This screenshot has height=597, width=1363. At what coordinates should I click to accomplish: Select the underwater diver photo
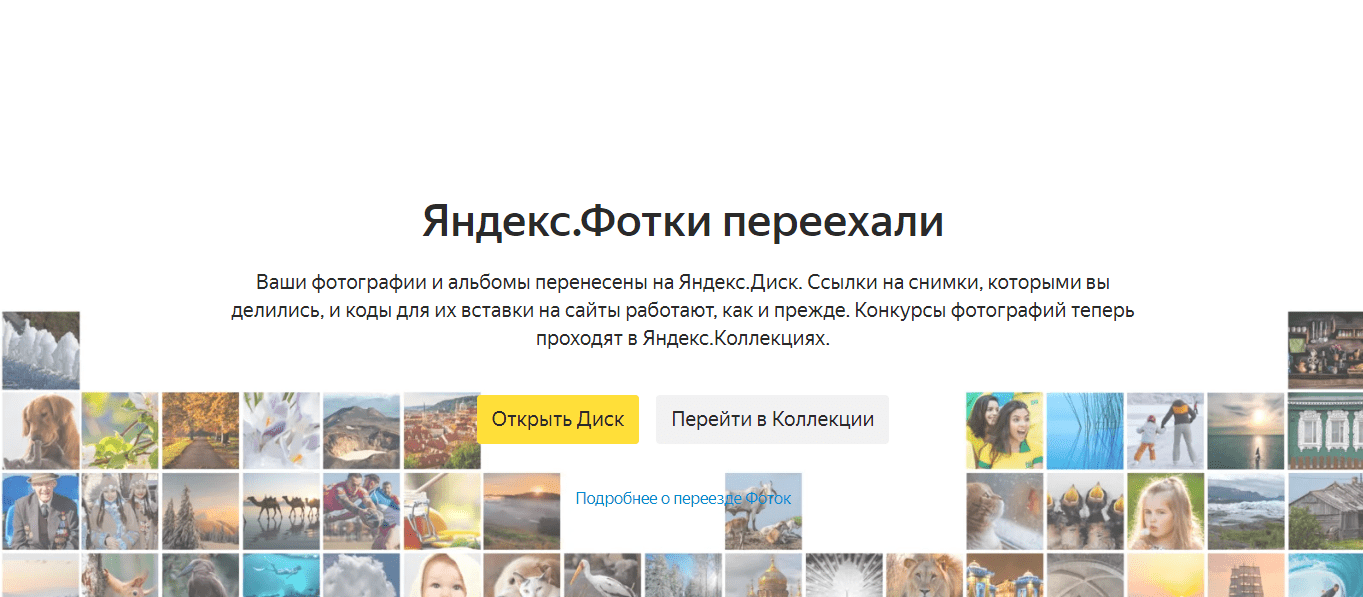click(281, 575)
